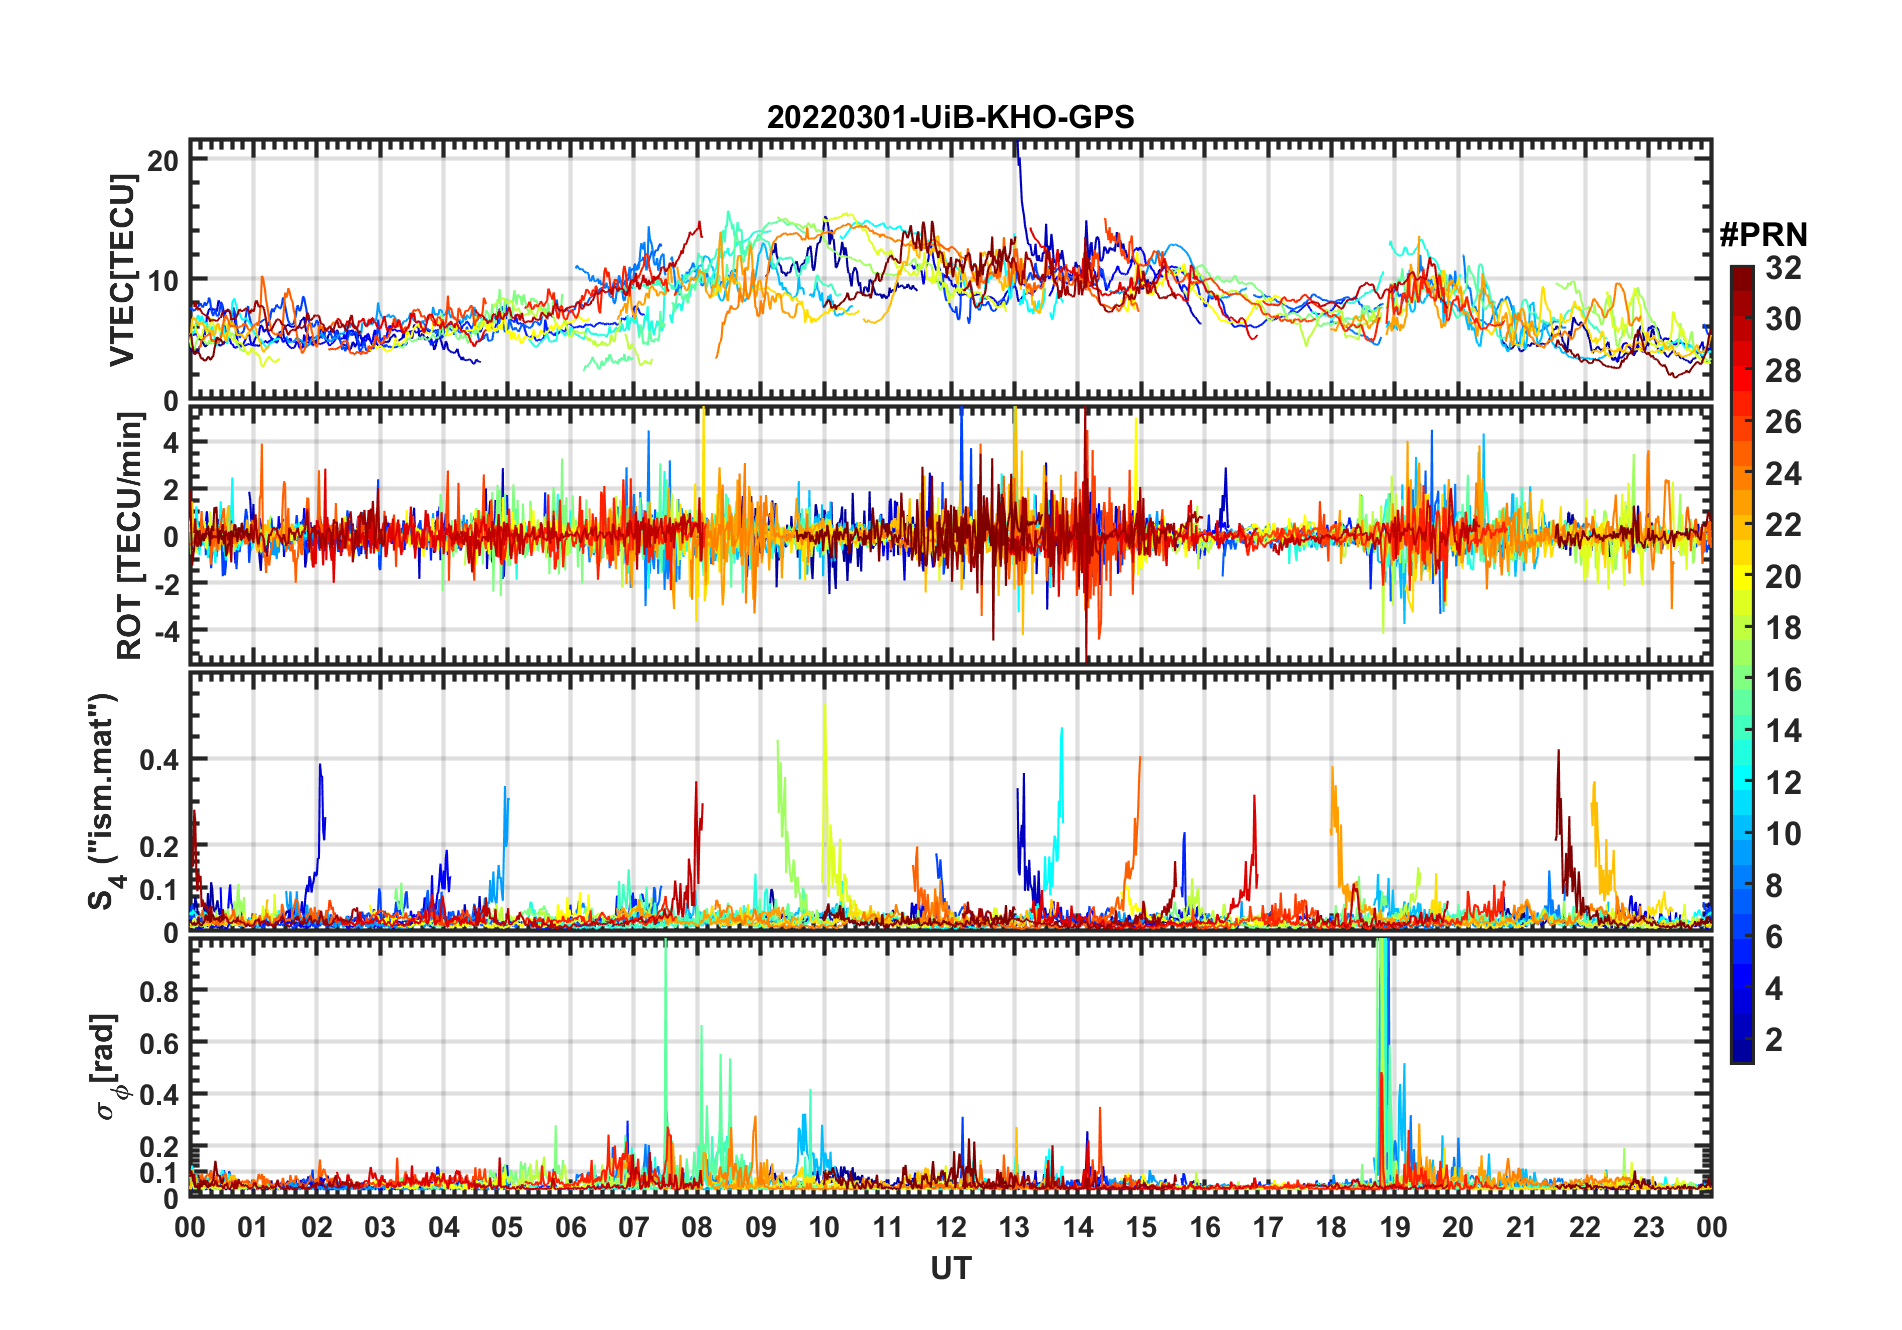Pick the PRN colorbar tick label "20"
This screenshot has height=1330, width=1902.
[1783, 577]
